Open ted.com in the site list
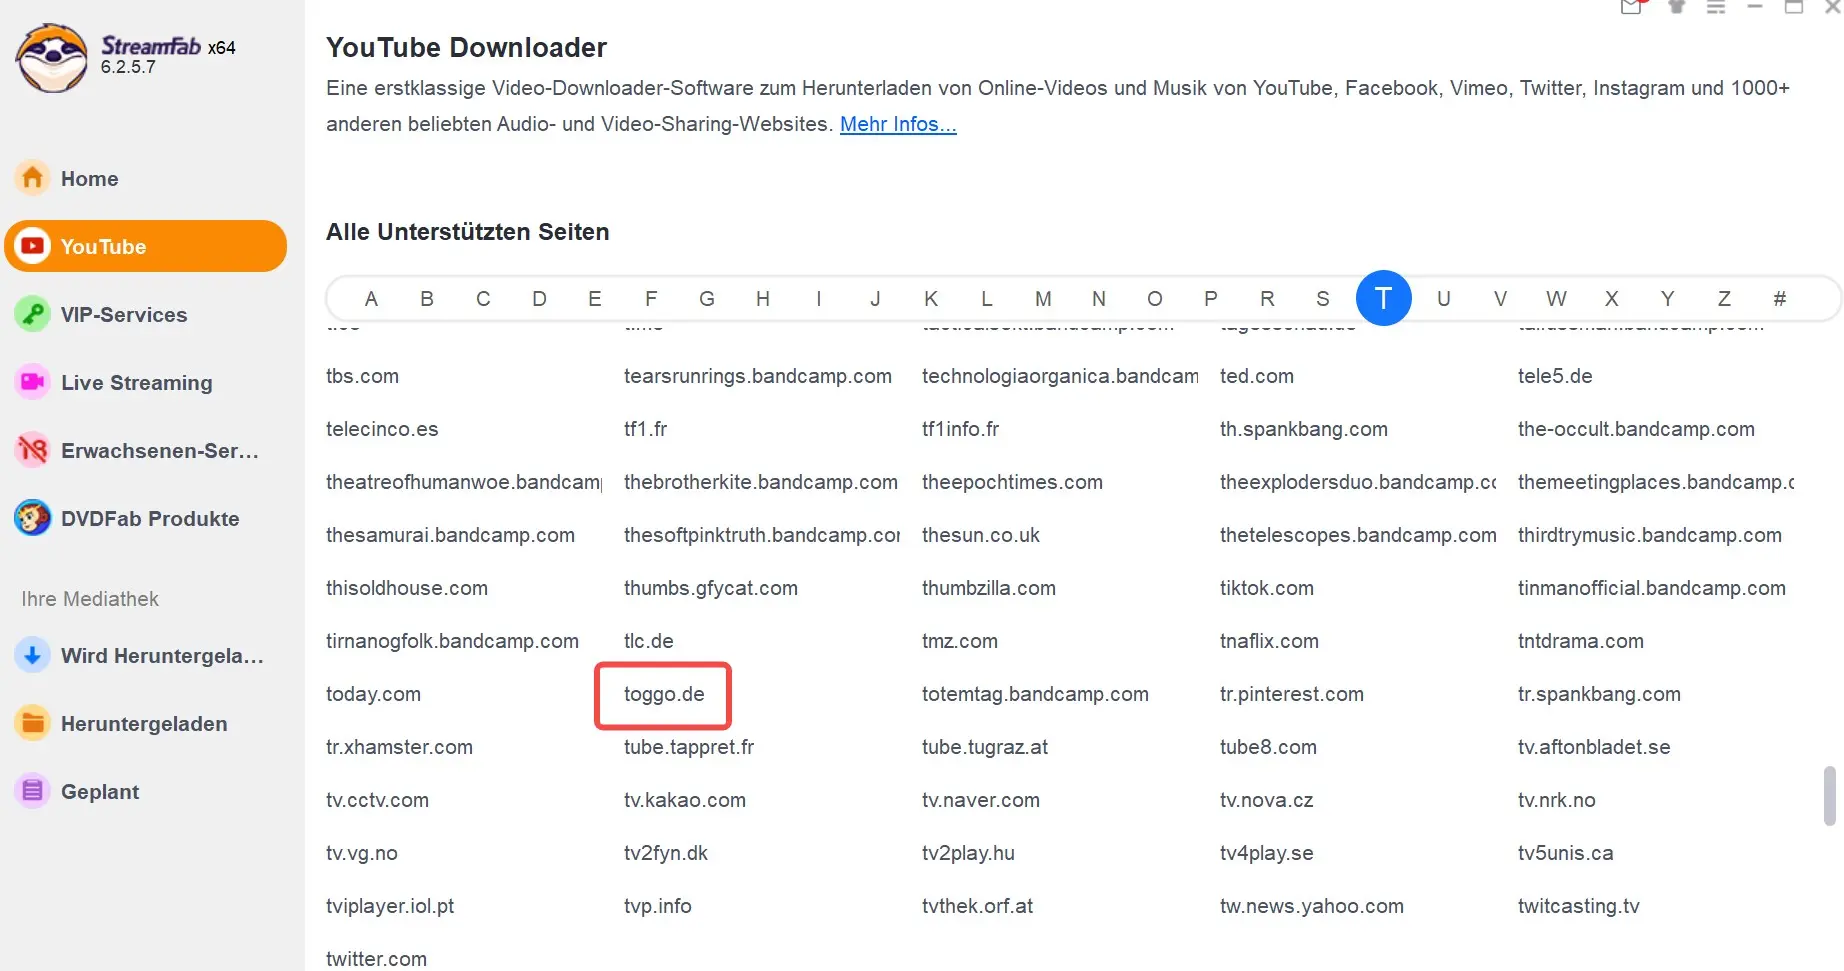 tap(1257, 376)
